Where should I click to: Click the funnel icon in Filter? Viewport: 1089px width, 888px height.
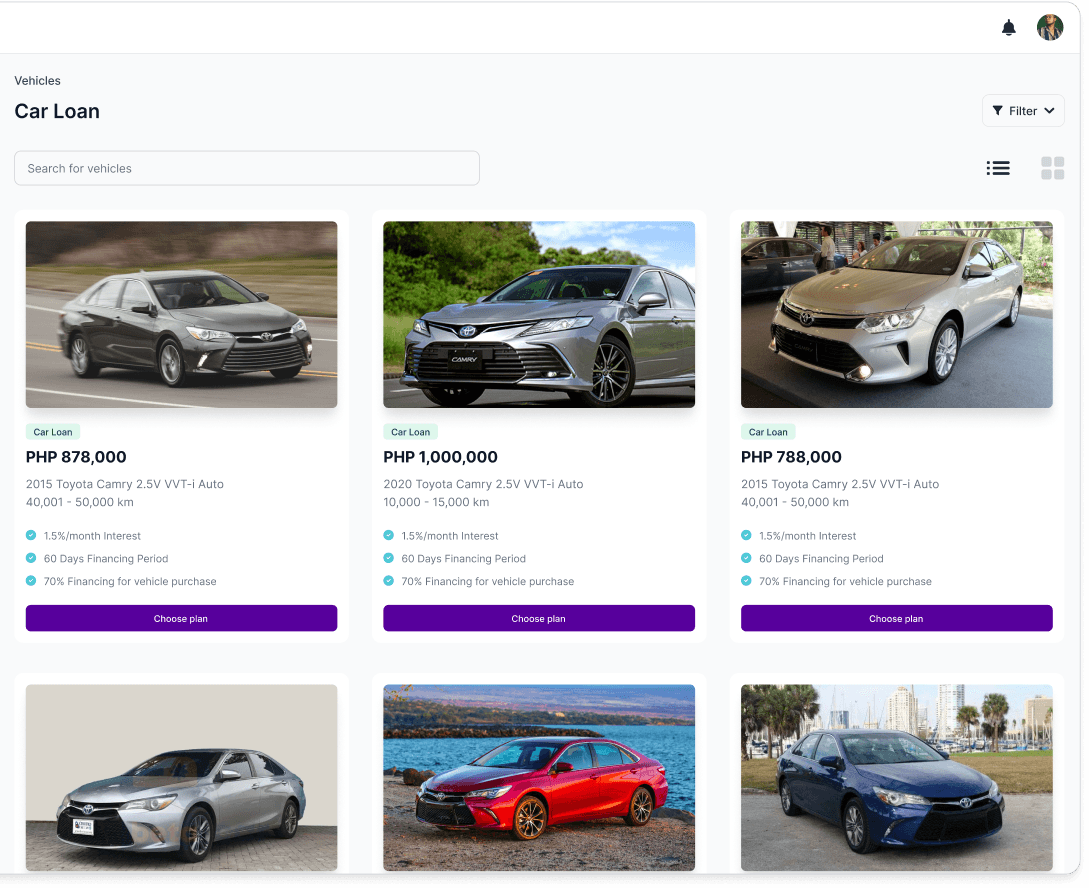pyautogui.click(x=998, y=111)
